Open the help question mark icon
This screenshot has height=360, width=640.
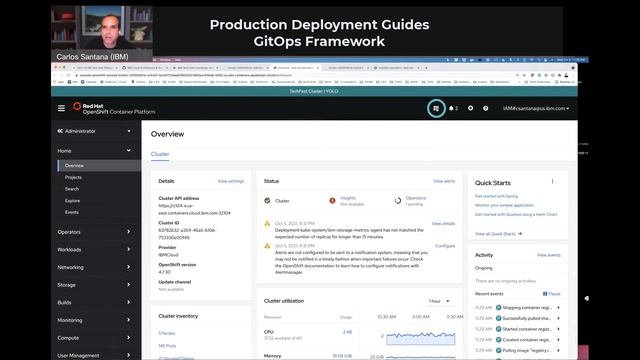pyautogui.click(x=486, y=109)
